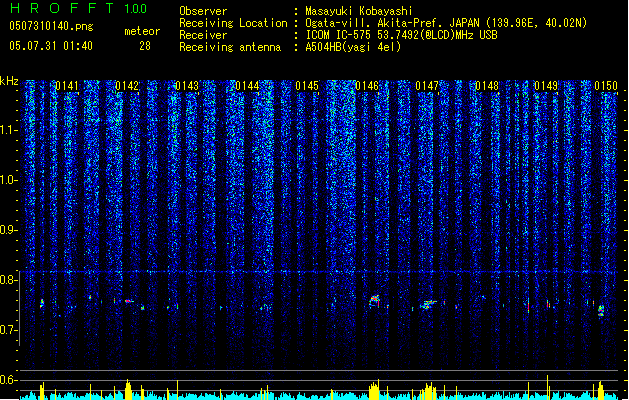This screenshot has width=629, height=400.
Task: Click the yellow power peak under 0146
Action: [x=374, y=389]
